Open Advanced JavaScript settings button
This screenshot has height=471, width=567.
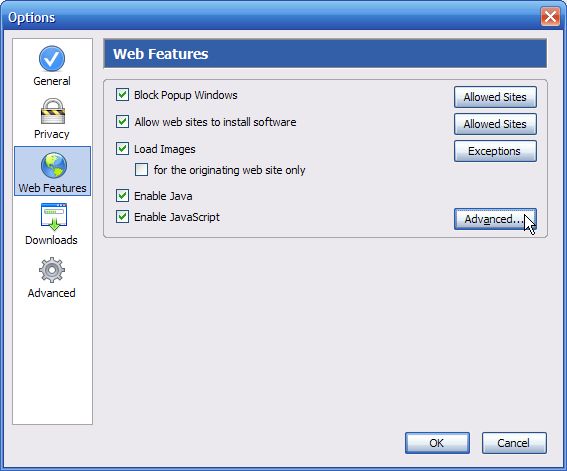coord(495,219)
